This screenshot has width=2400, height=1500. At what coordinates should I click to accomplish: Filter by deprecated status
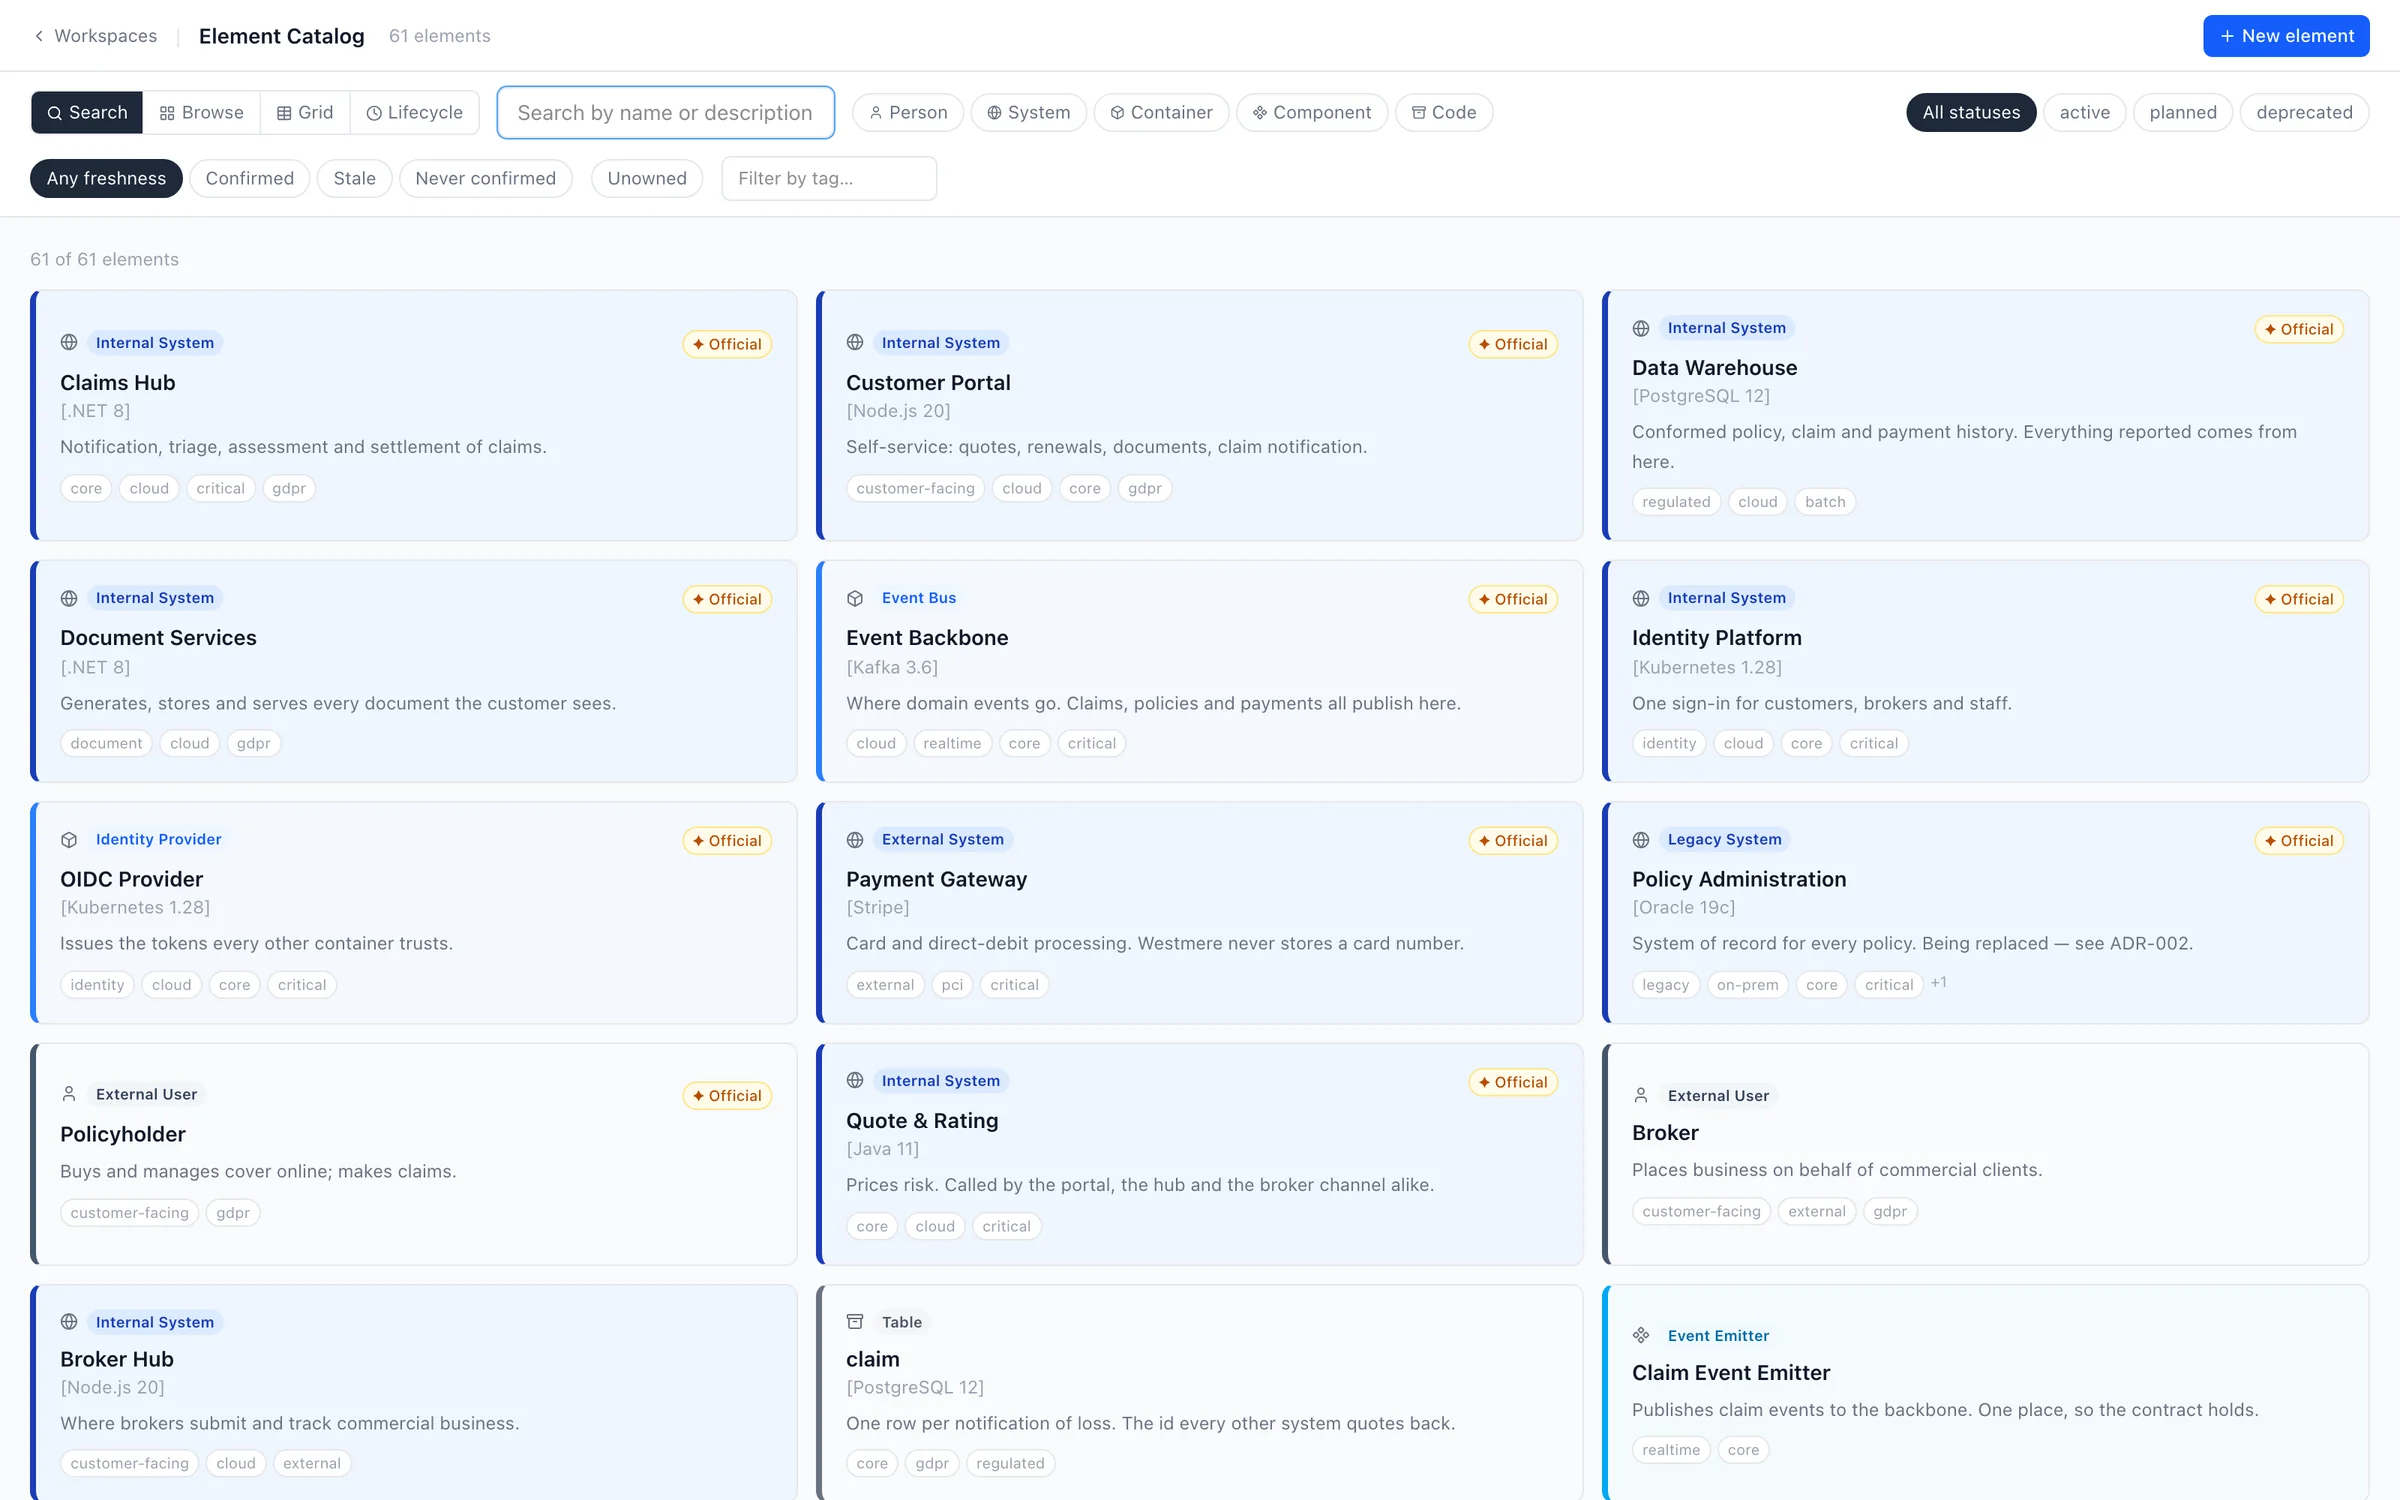[2304, 112]
